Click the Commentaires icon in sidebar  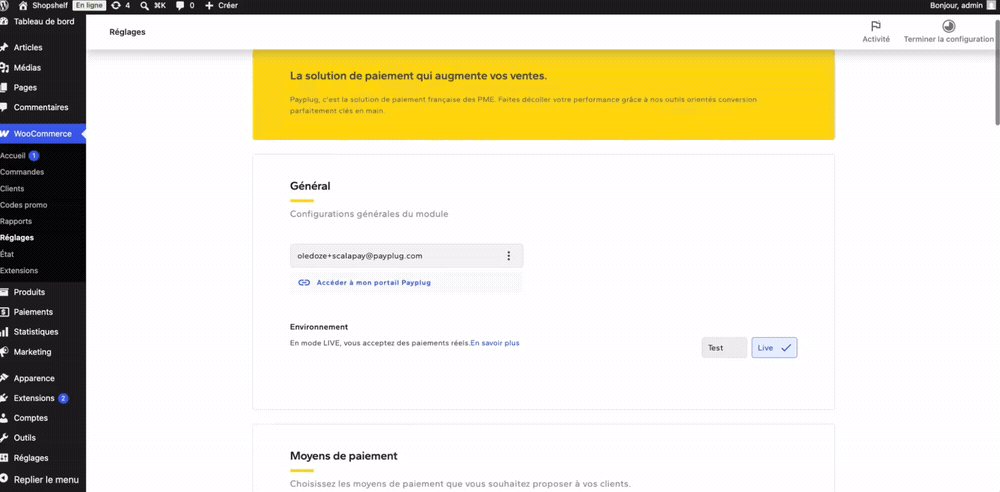[4, 107]
